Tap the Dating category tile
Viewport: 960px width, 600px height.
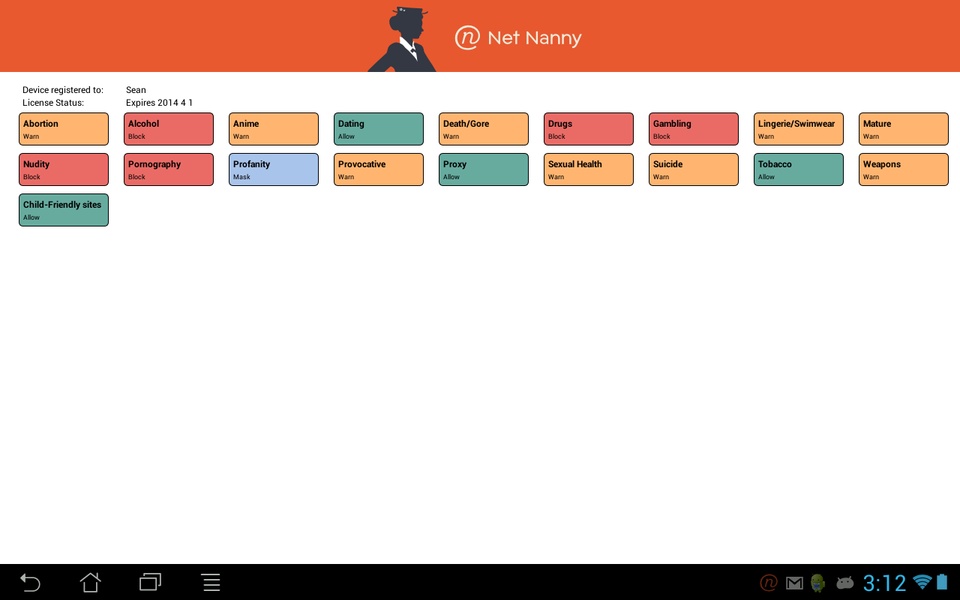(378, 129)
